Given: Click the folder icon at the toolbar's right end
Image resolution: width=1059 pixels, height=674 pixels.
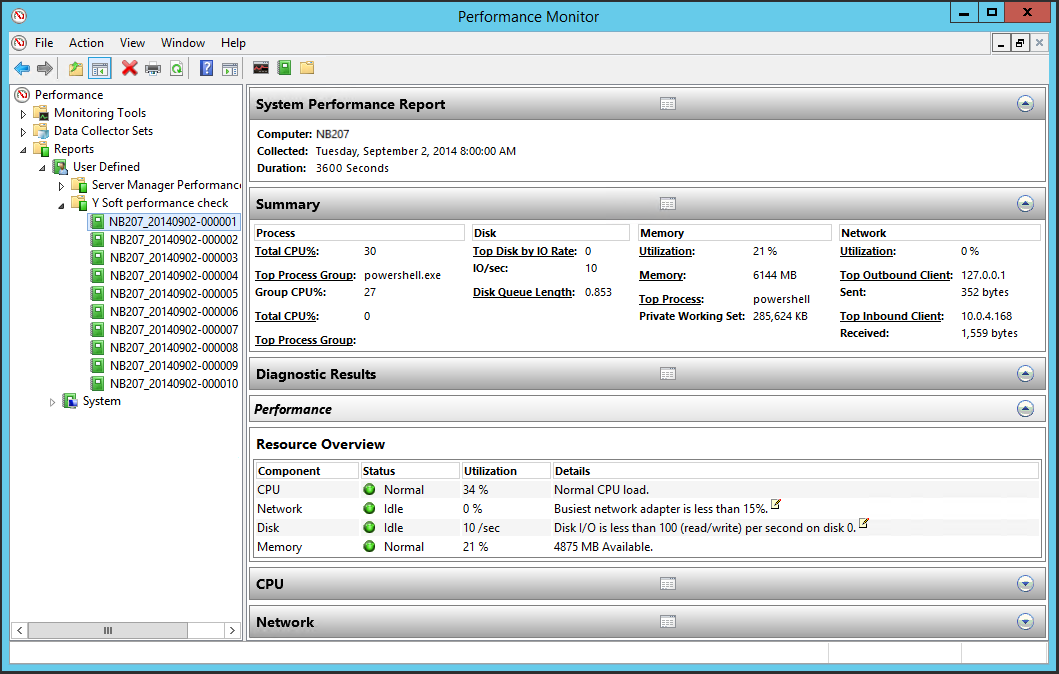Looking at the screenshot, I should [x=309, y=68].
